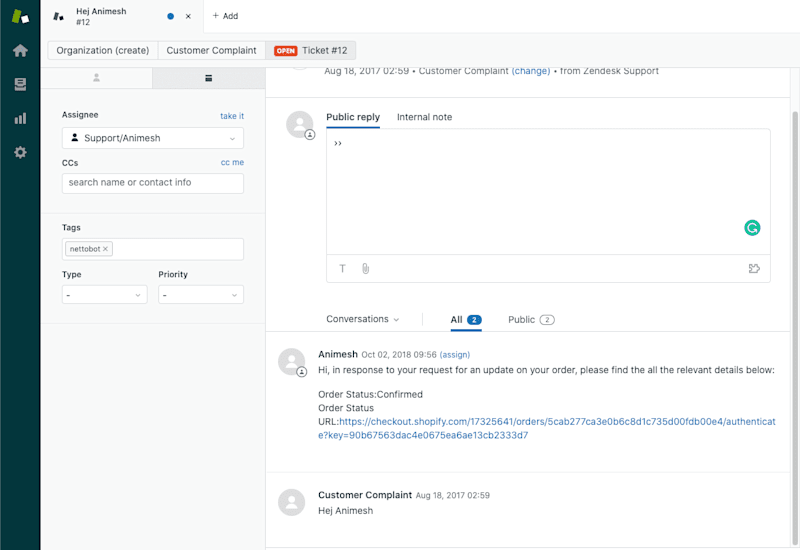The width and height of the screenshot is (800, 550).
Task: Switch to the Internal note tab
Action: [424, 117]
